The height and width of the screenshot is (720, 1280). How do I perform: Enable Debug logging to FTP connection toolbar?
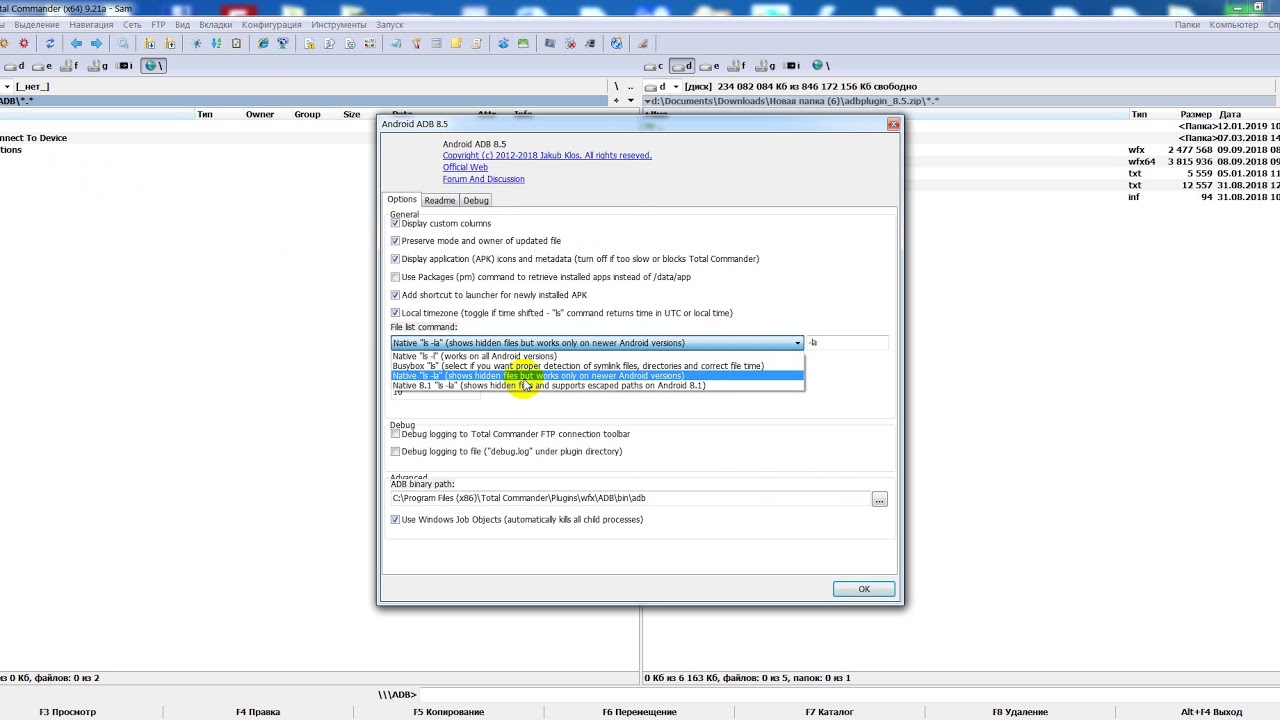(395, 434)
